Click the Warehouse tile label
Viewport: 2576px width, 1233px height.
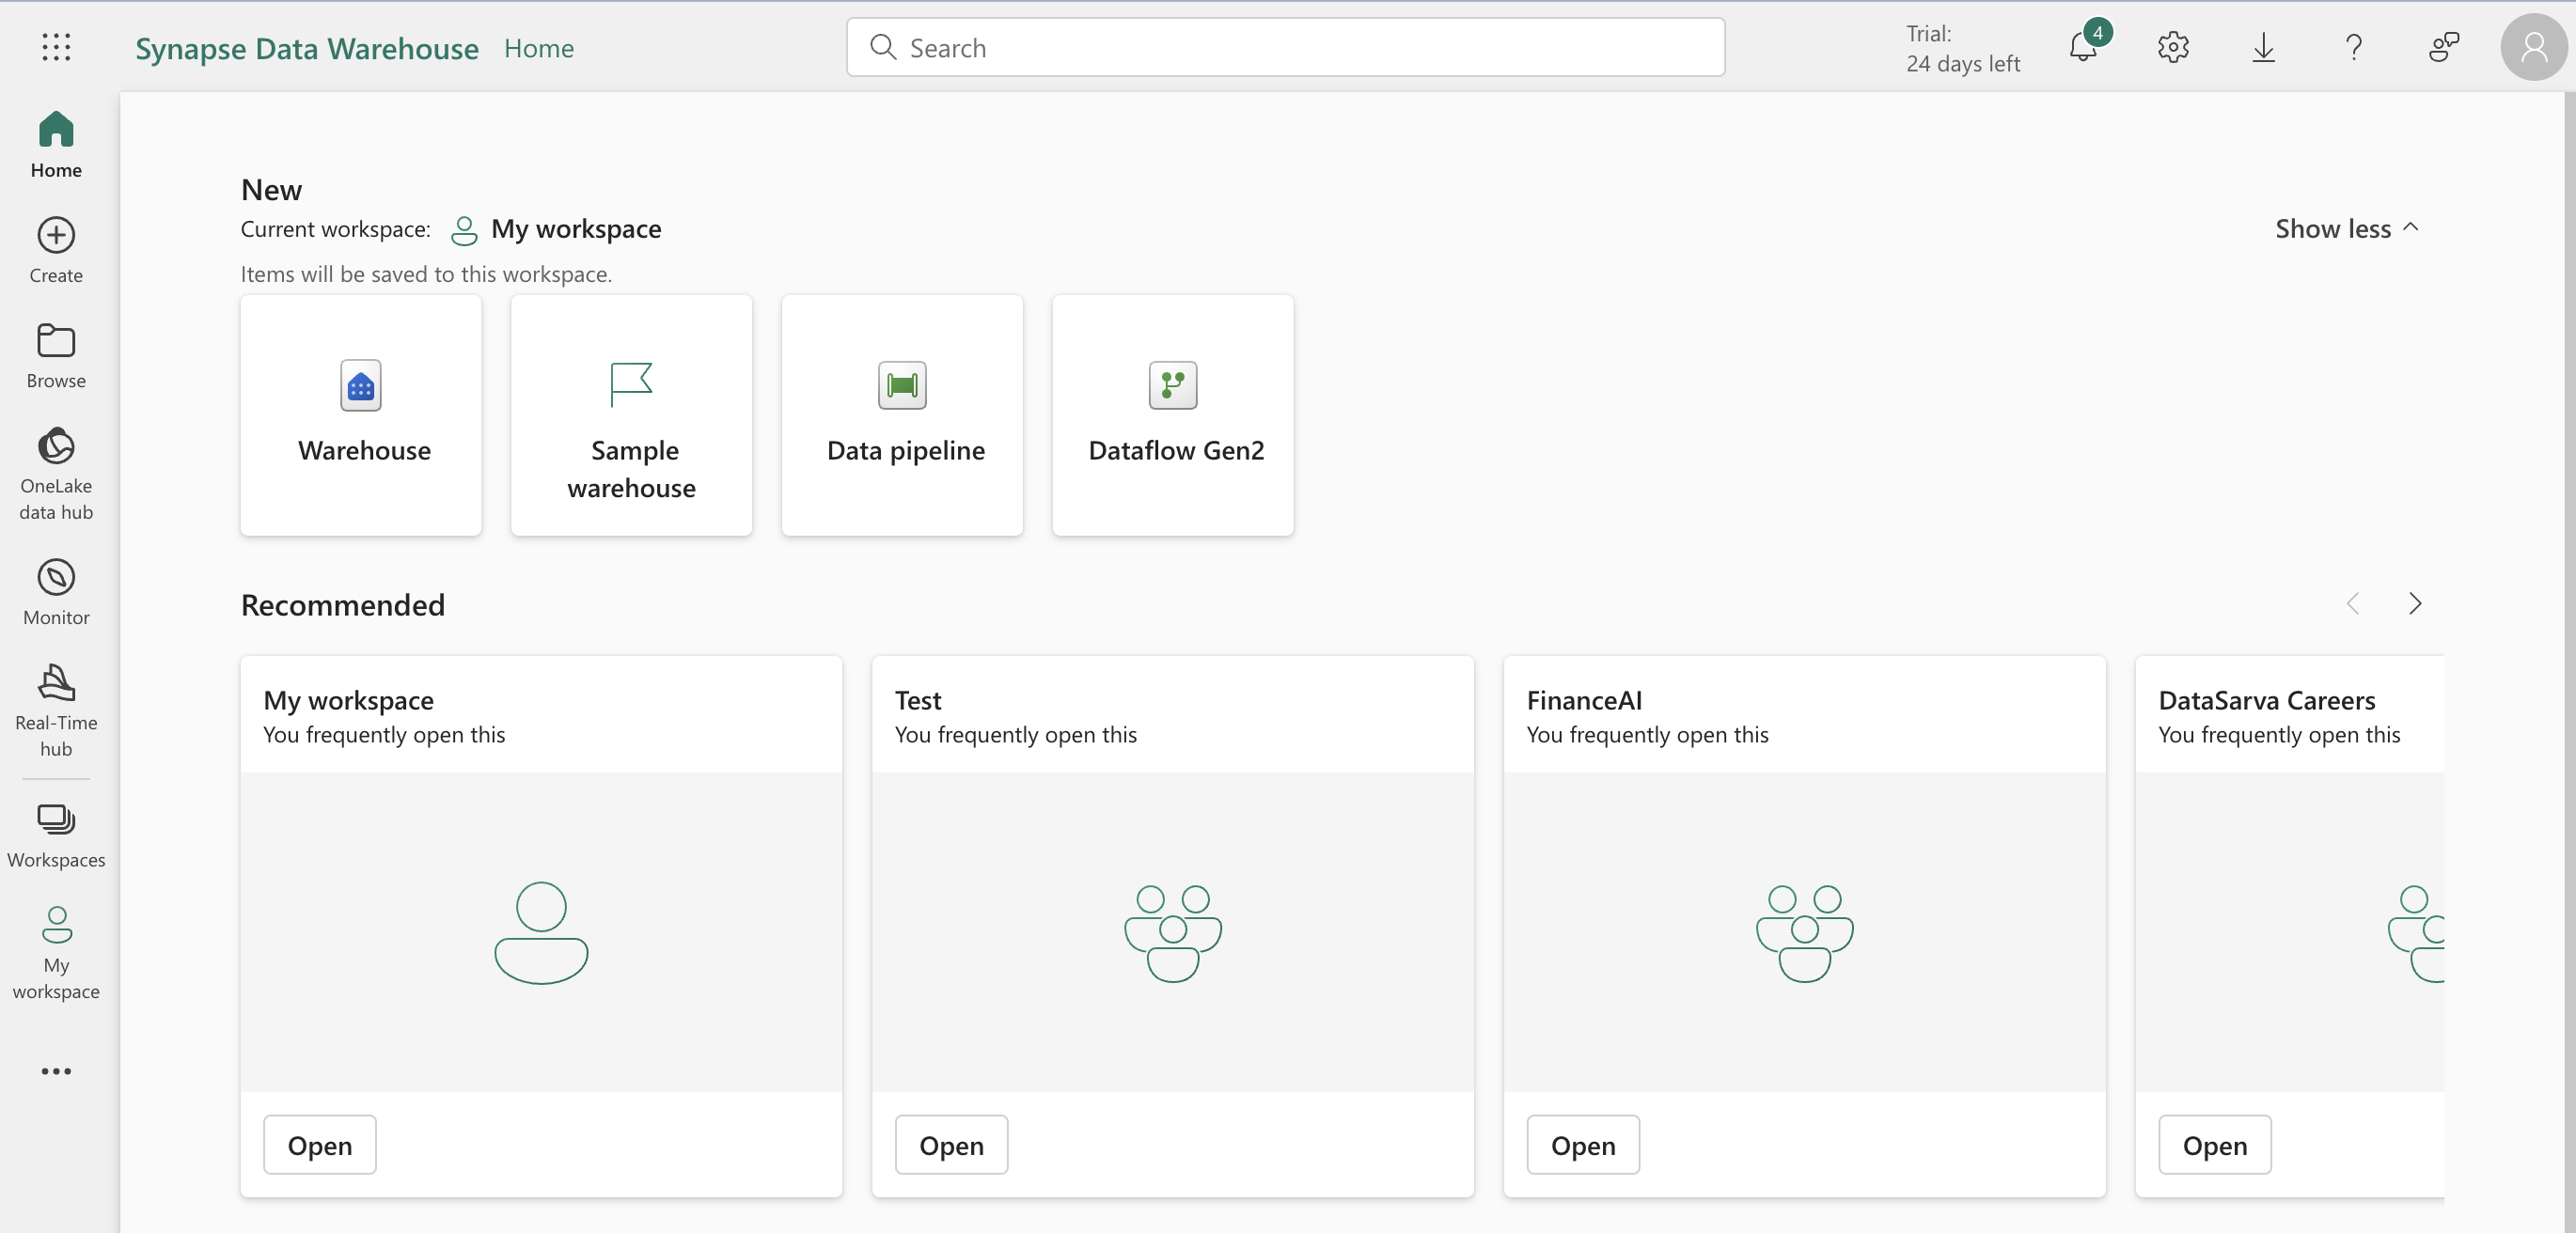tap(364, 450)
